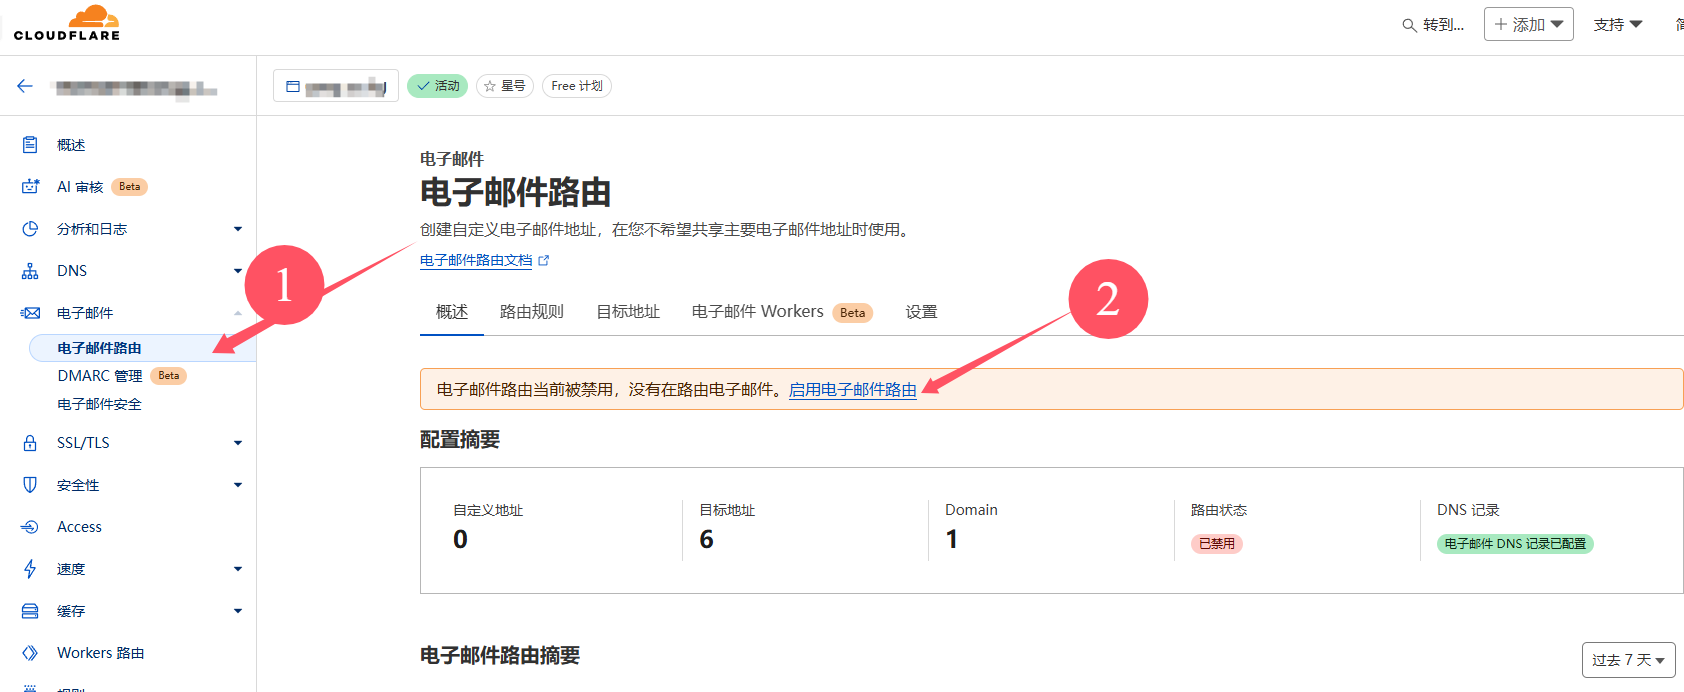Click the DNS network icon
Image resolution: width=1684 pixels, height=692 pixels.
[x=30, y=271]
